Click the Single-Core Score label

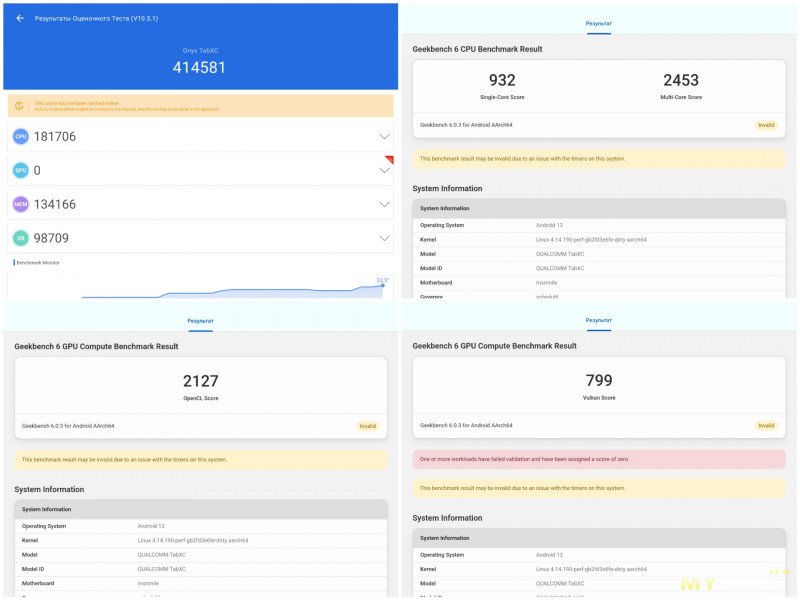[502, 97]
